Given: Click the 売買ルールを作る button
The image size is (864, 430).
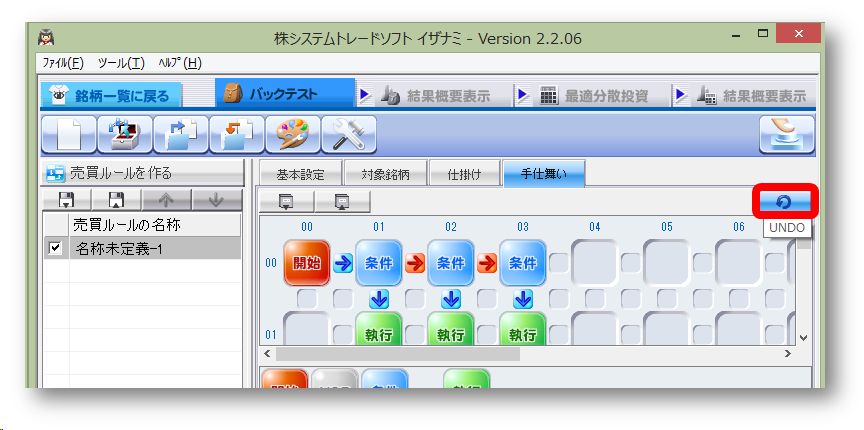Looking at the screenshot, I should pyautogui.click(x=143, y=173).
